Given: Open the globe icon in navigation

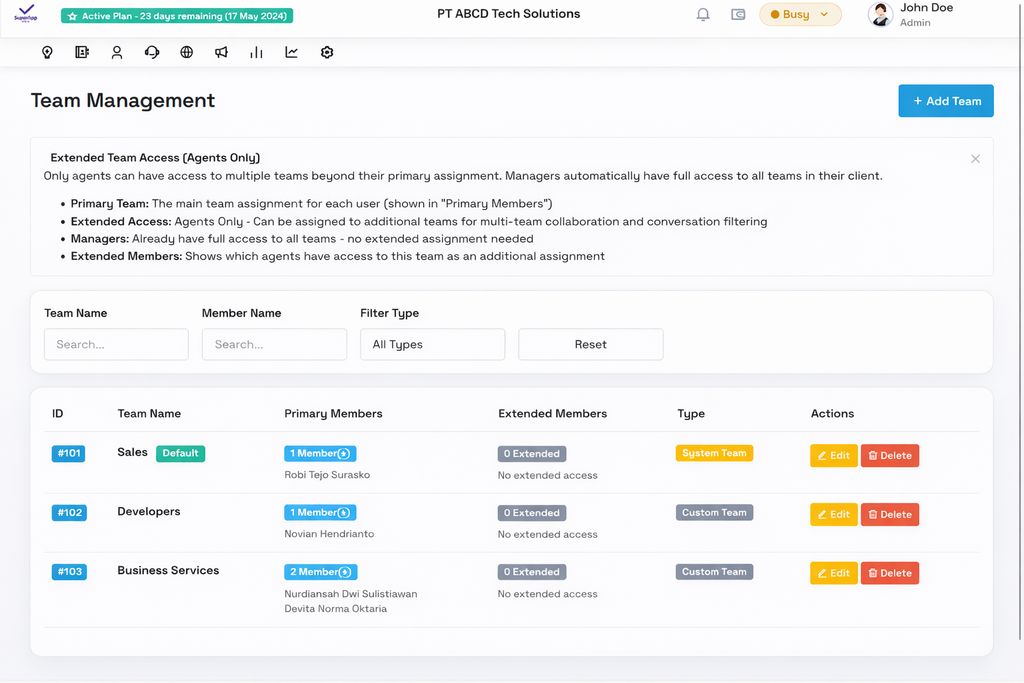Looking at the screenshot, I should [x=187, y=53].
